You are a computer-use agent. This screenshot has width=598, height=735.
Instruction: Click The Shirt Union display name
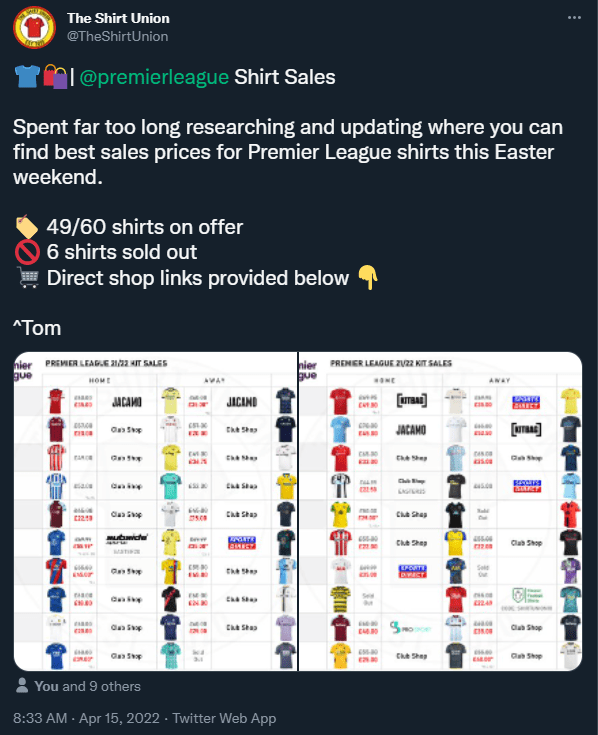click(118, 18)
